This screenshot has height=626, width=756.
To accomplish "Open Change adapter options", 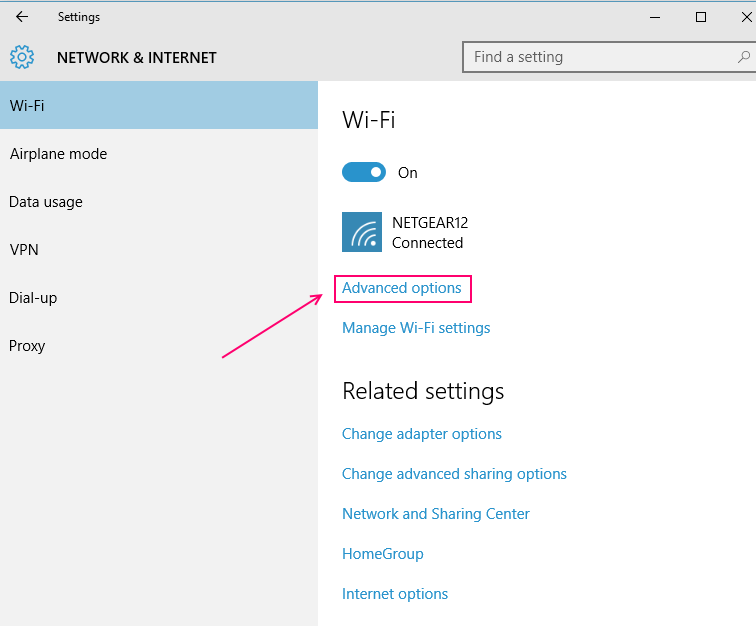I will point(422,434).
